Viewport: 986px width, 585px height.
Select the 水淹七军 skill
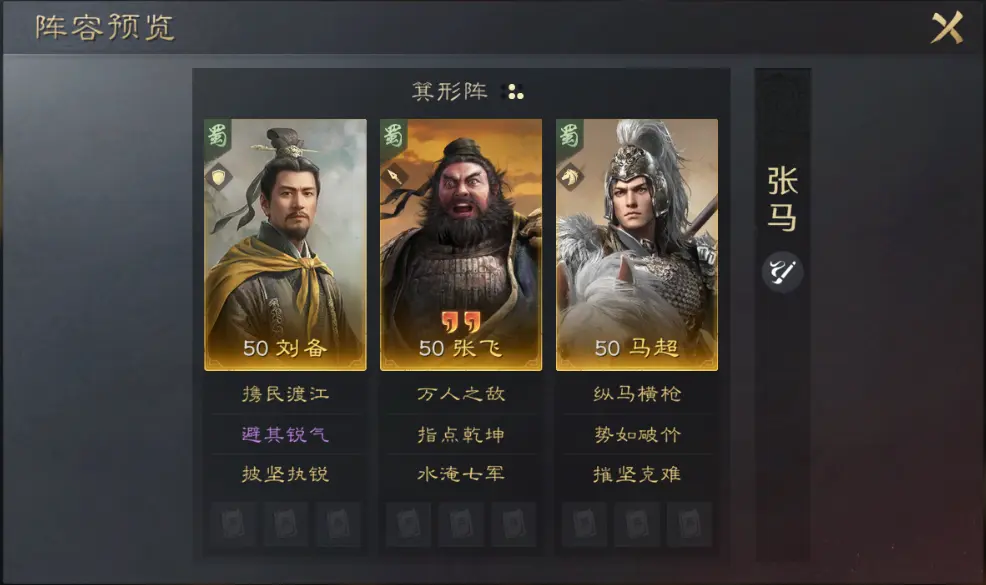(x=461, y=474)
